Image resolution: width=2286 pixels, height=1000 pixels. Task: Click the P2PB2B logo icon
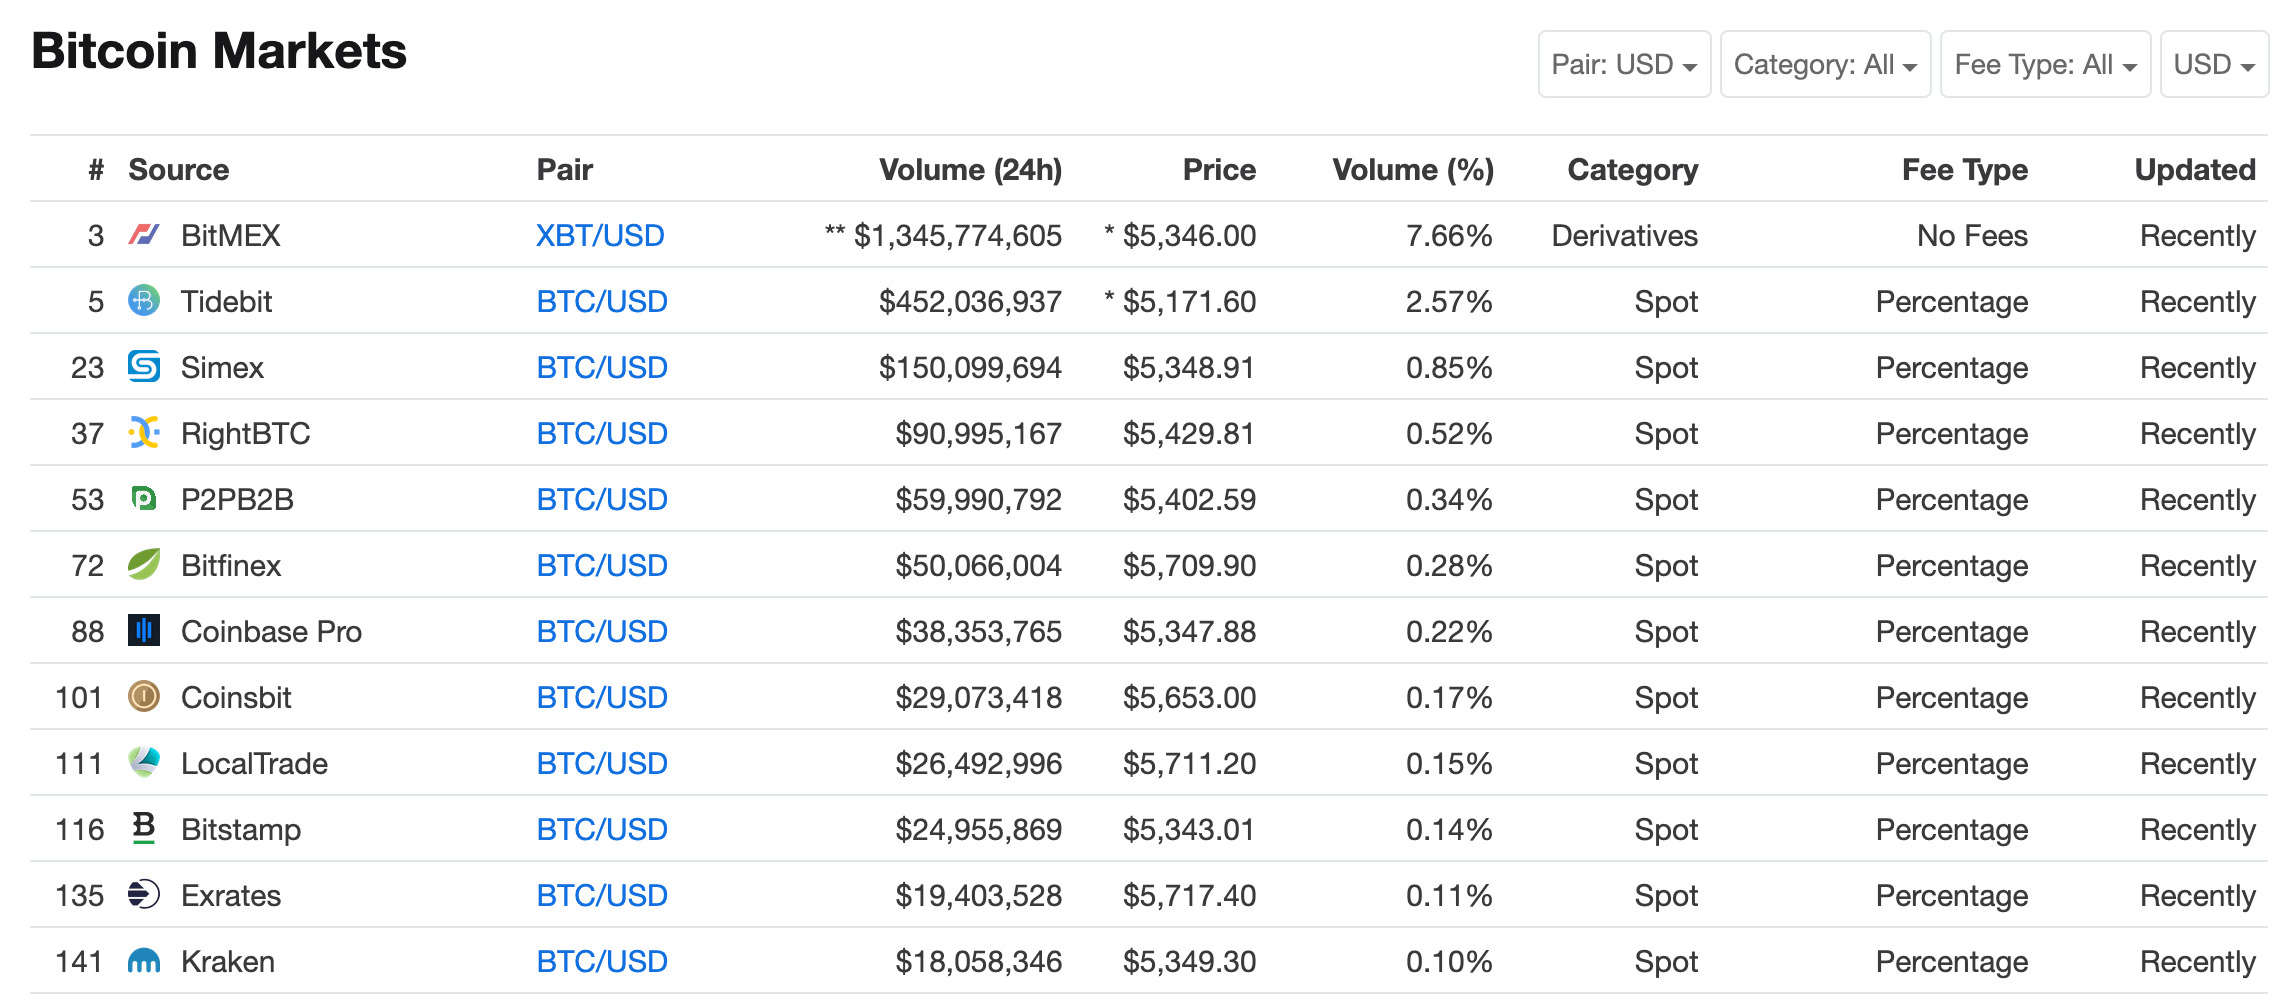[144, 499]
